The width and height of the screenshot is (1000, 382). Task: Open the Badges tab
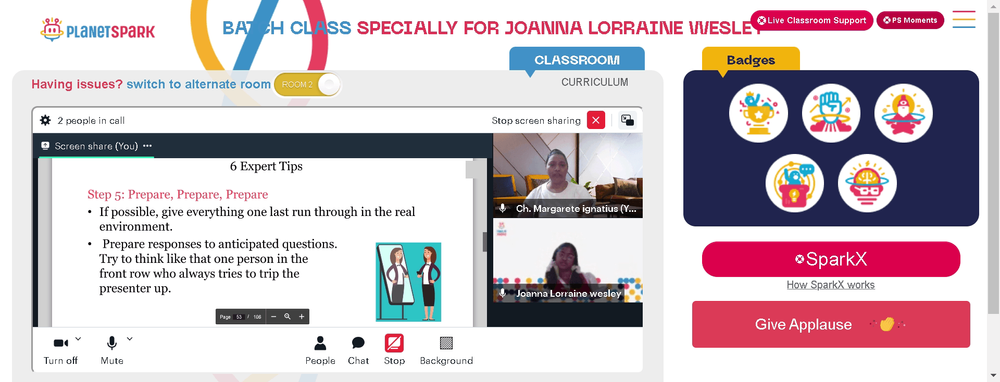click(751, 59)
